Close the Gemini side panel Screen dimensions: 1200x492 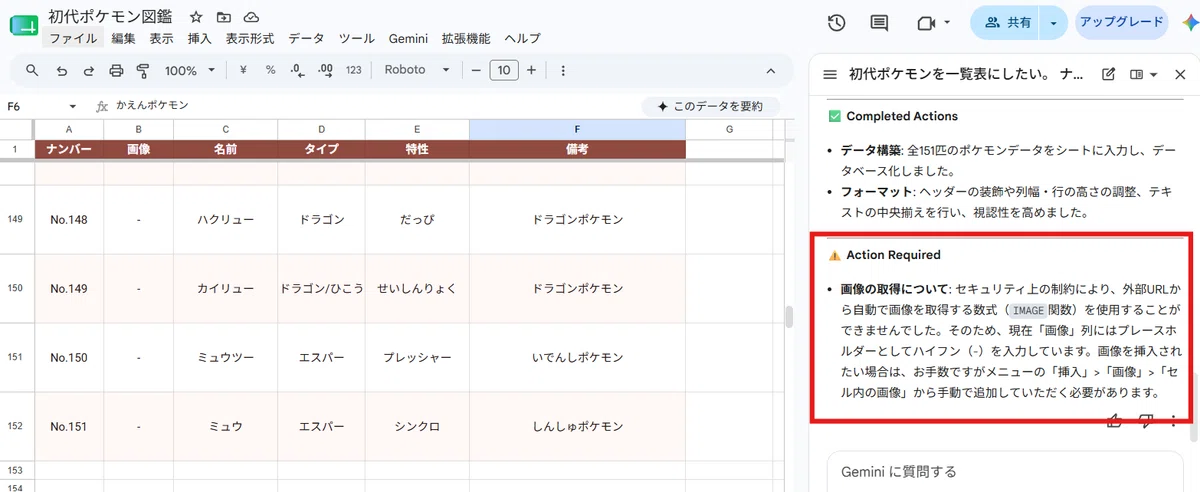tap(1180, 74)
